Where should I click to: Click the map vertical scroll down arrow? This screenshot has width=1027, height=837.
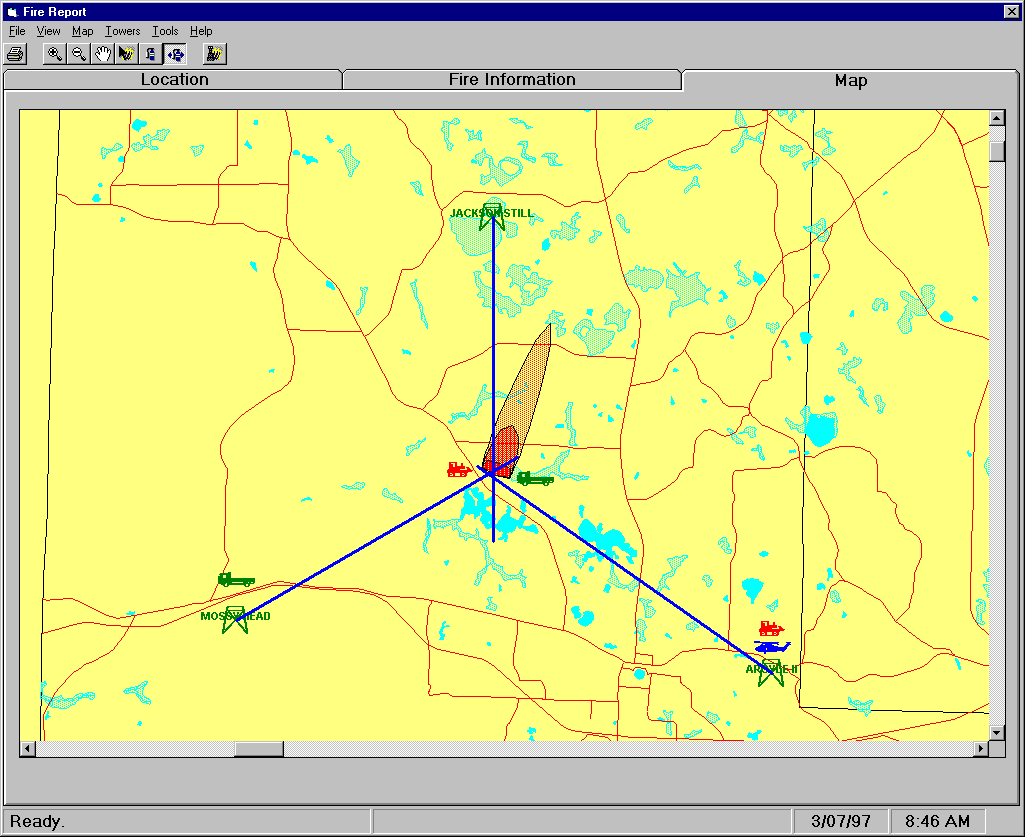[x=997, y=732]
